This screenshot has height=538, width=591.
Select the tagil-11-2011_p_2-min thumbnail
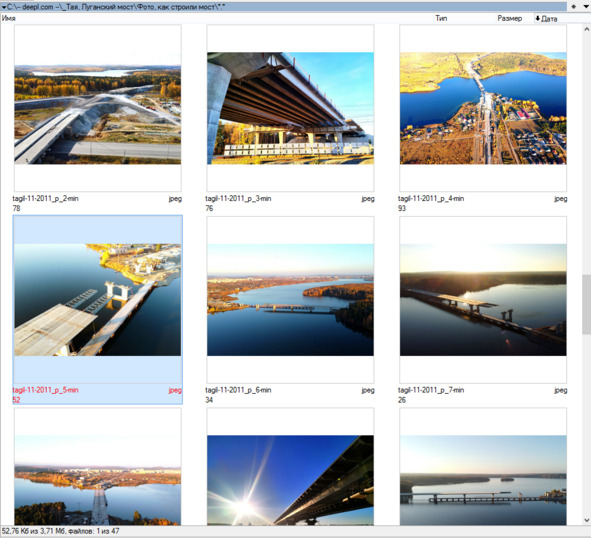point(98,108)
